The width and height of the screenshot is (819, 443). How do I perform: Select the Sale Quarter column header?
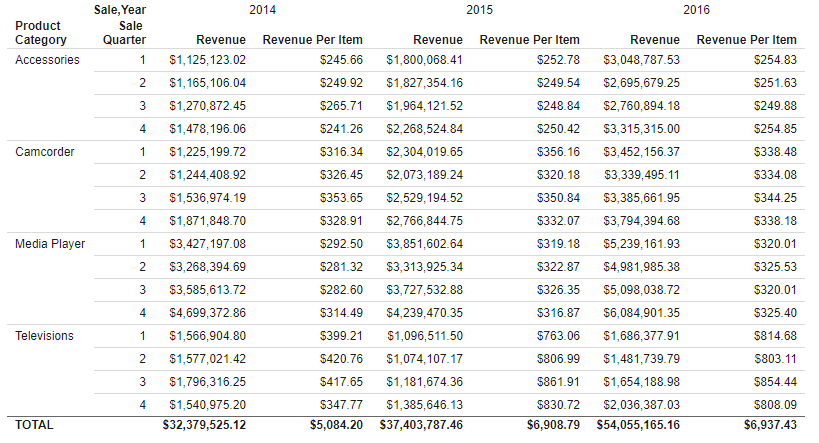(x=125, y=33)
